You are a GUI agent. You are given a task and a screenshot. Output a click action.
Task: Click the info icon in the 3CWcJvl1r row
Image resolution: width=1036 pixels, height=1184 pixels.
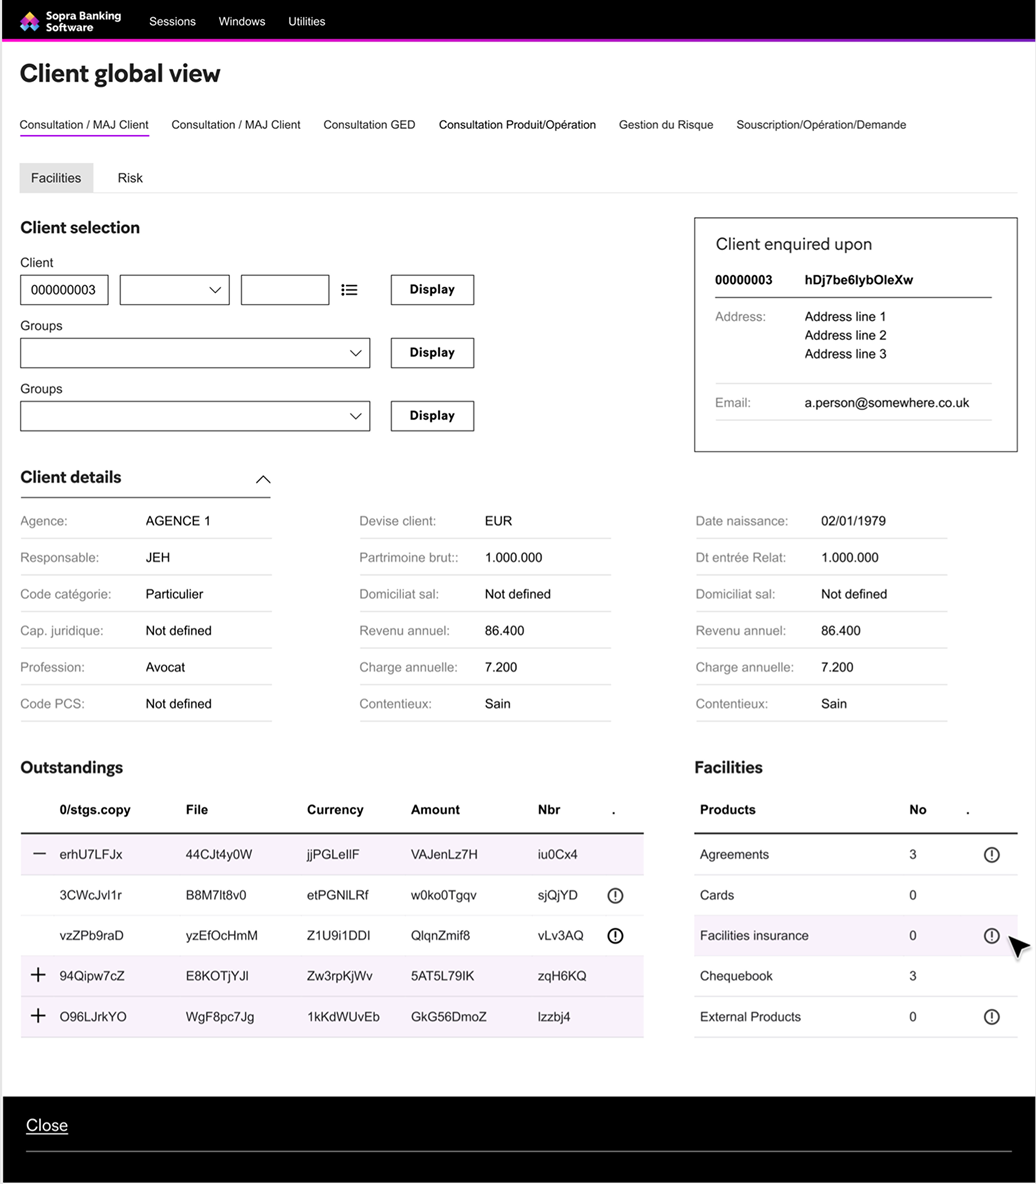615,896
